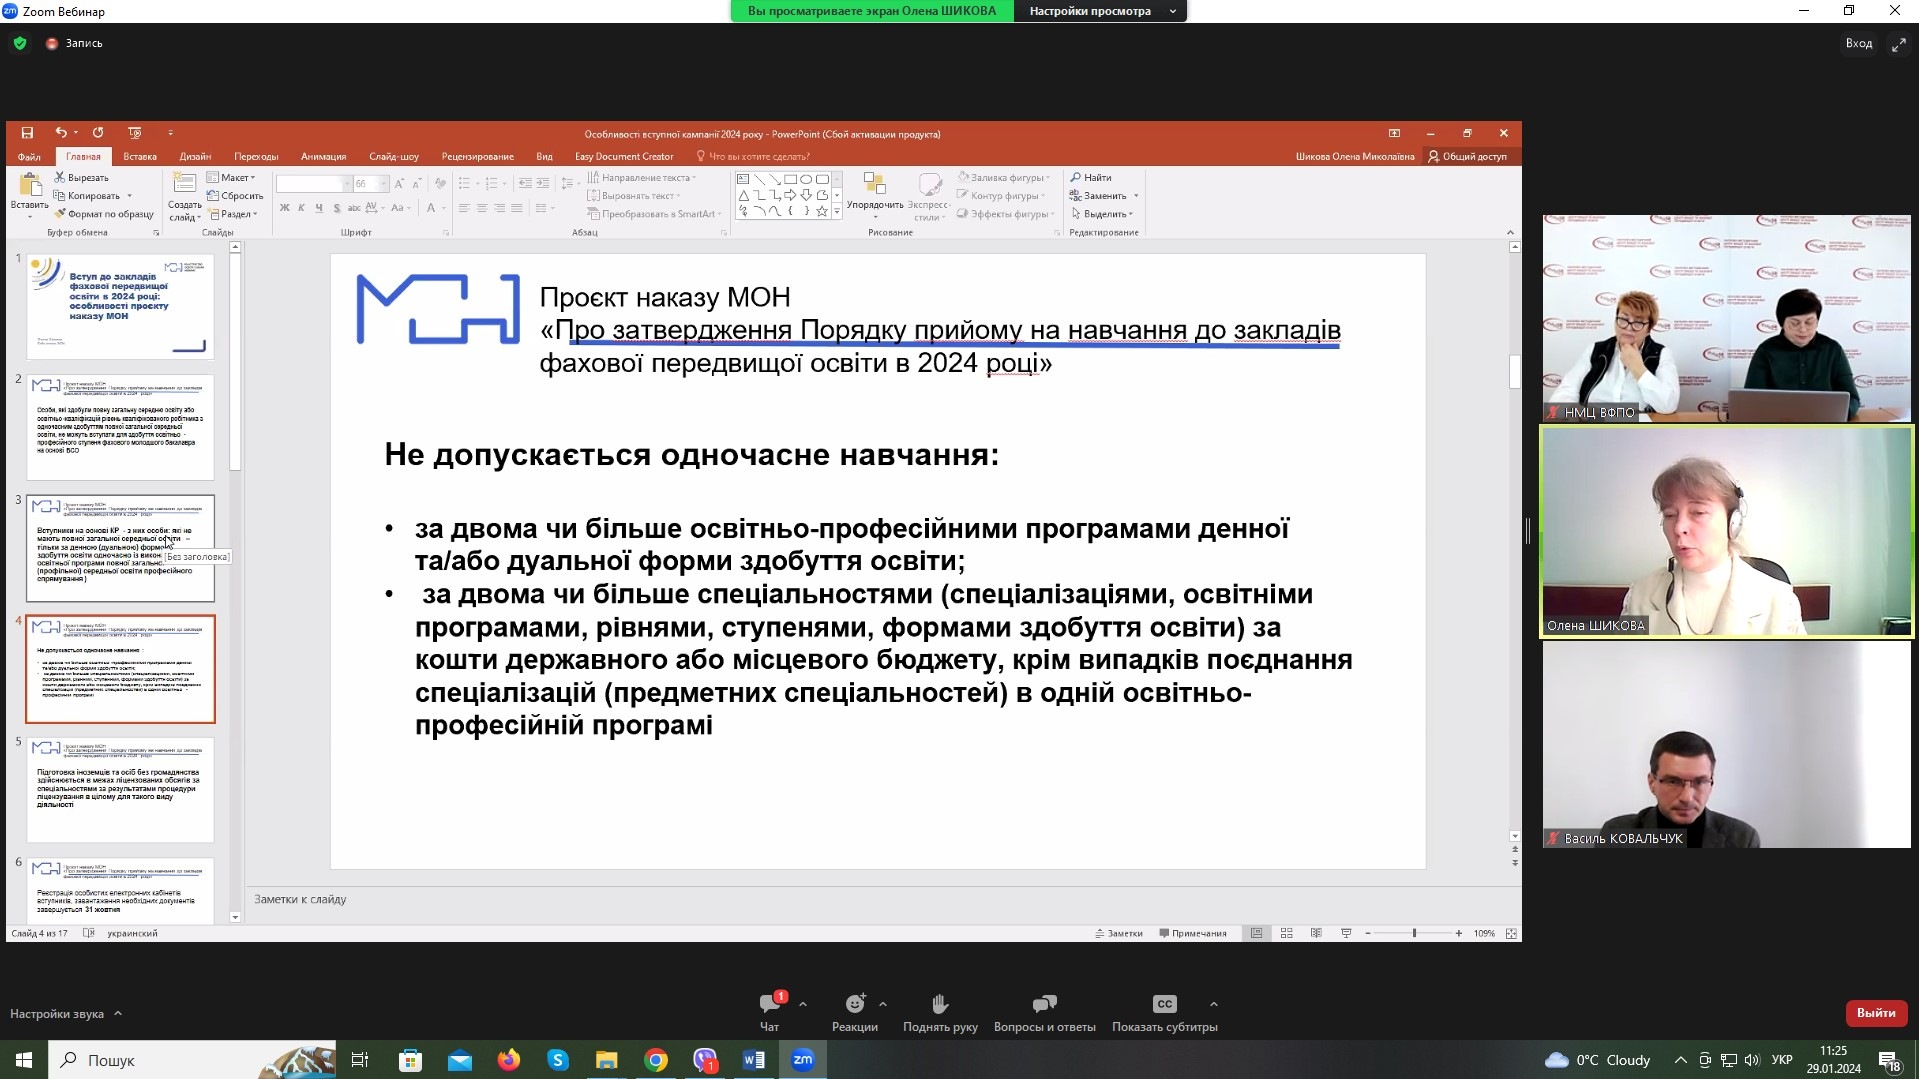Toggle Italic (К) formatting
Screen dimensions: 1919x1079
302,208
